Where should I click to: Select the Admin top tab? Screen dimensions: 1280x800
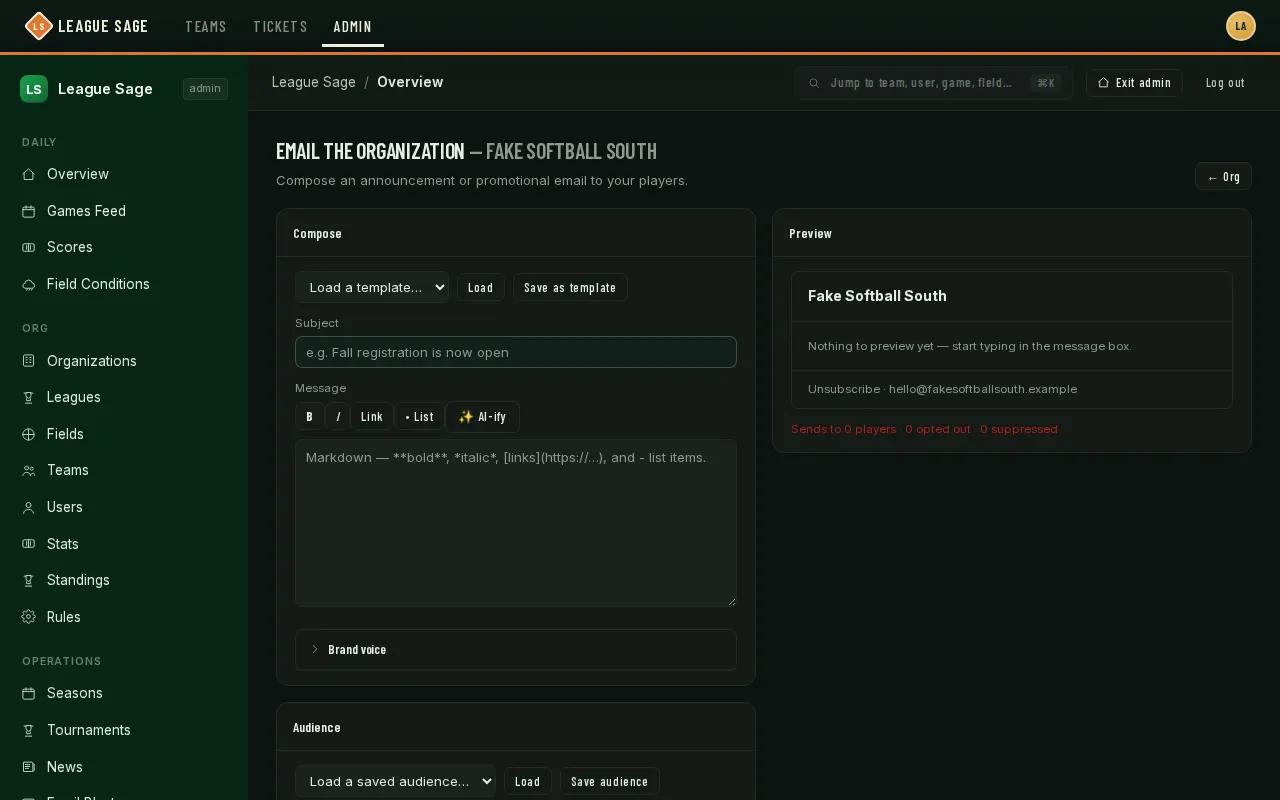353,26
